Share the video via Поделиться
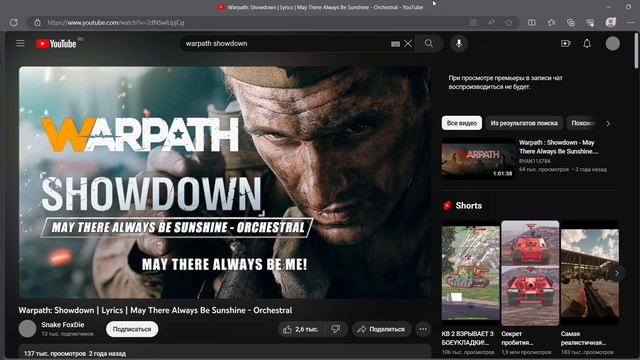Screen dimensions: 640x360 click(381, 329)
